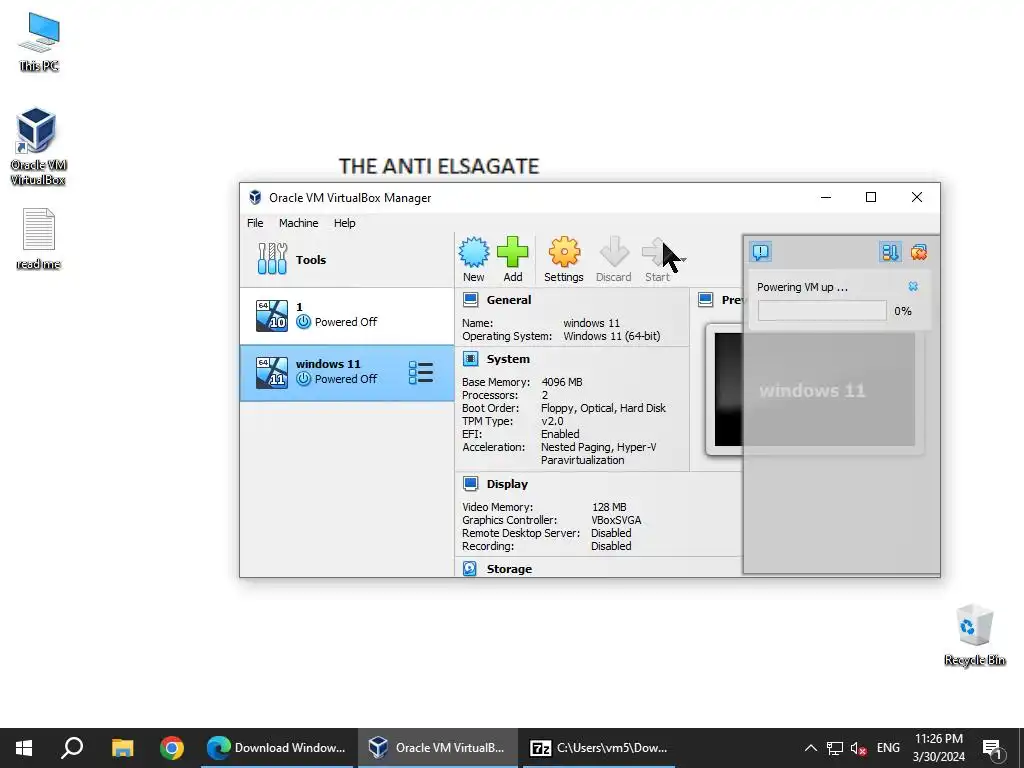This screenshot has height=768, width=1024.
Task: Click the muted volume tray icon
Action: [x=859, y=748]
